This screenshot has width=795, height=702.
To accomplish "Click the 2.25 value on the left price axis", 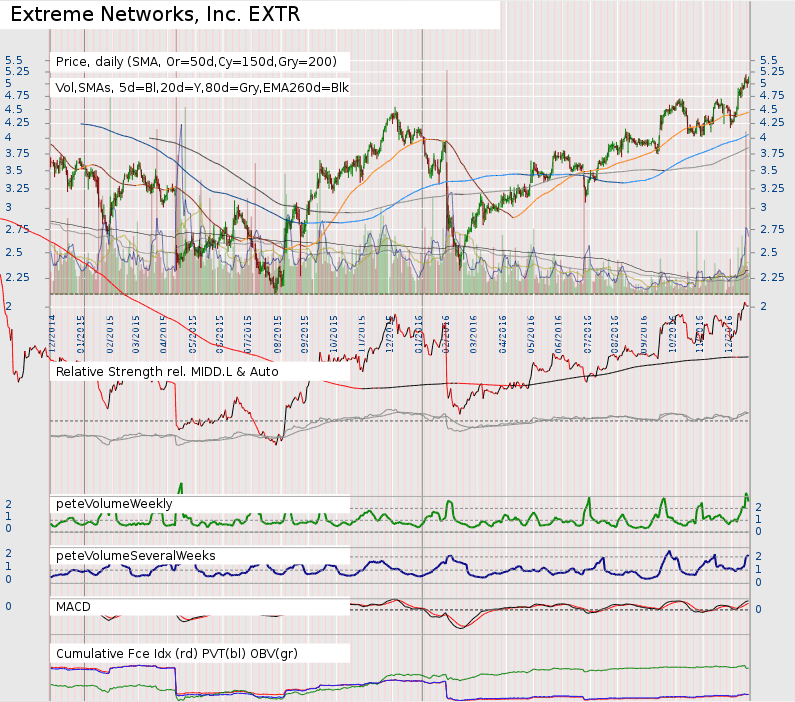I will (x=17, y=277).
